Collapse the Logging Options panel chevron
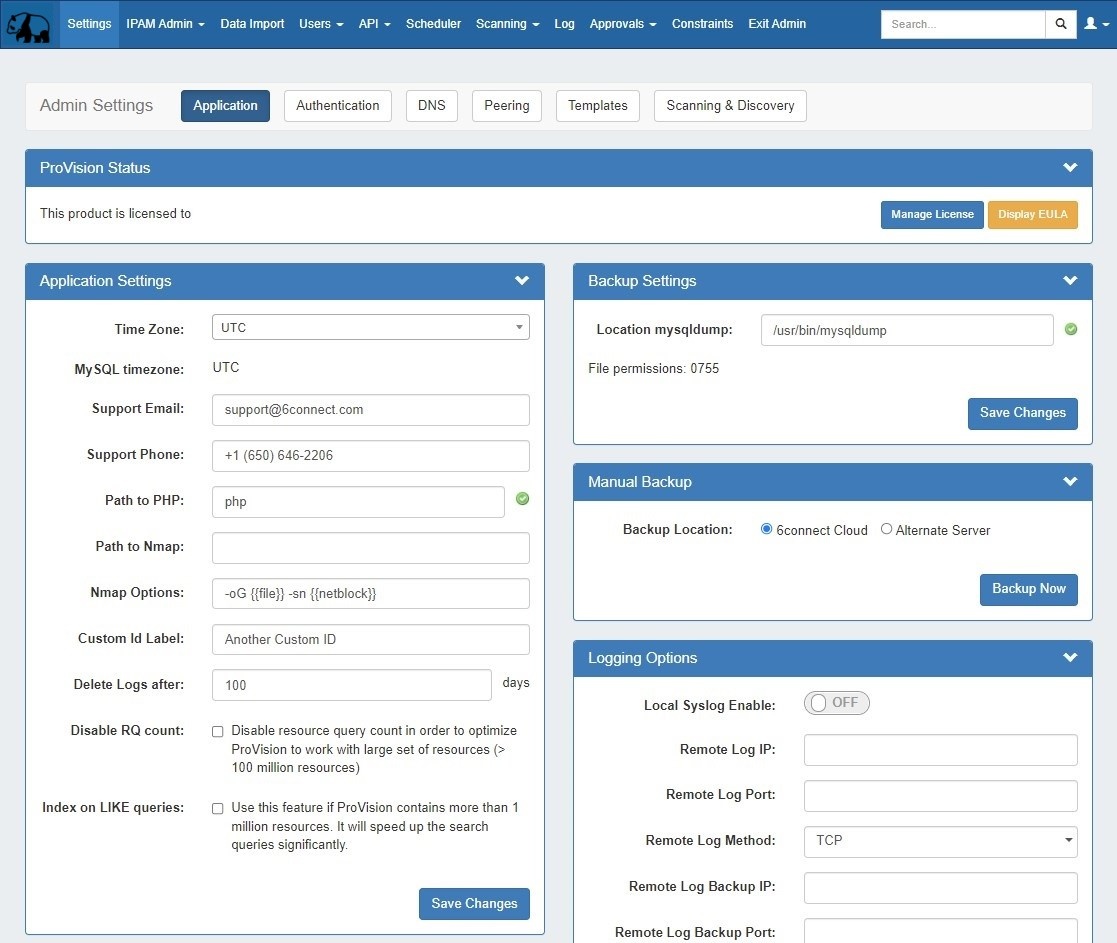The height and width of the screenshot is (943, 1117). point(1070,658)
